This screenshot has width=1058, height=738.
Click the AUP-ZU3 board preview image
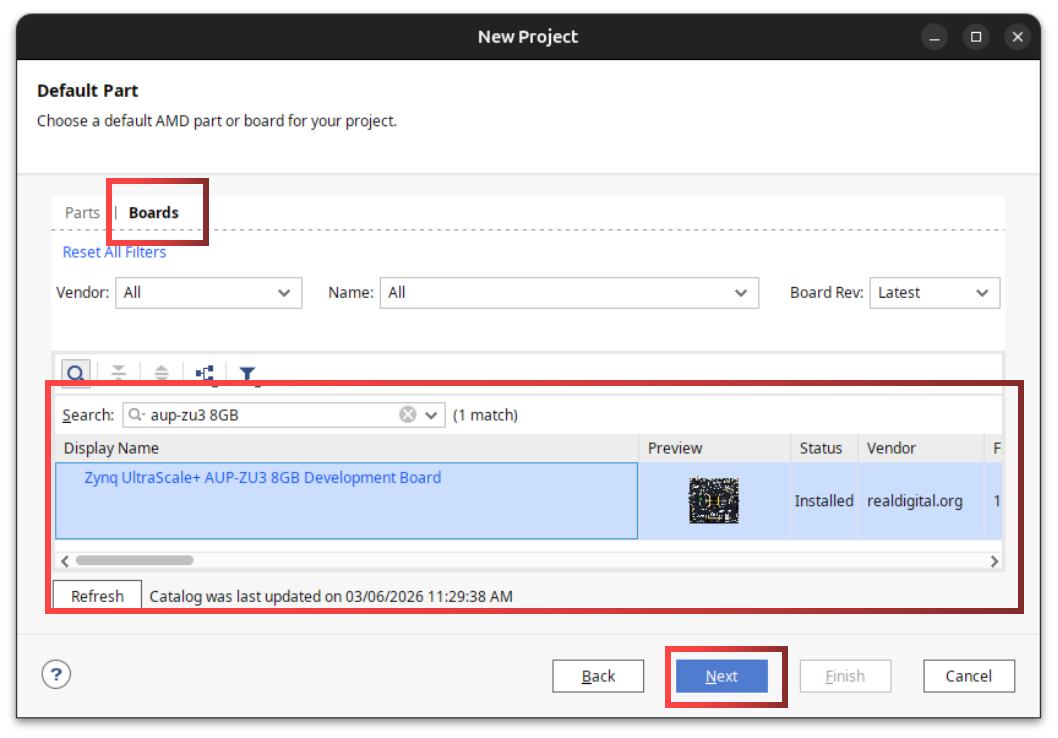pyautogui.click(x=713, y=500)
